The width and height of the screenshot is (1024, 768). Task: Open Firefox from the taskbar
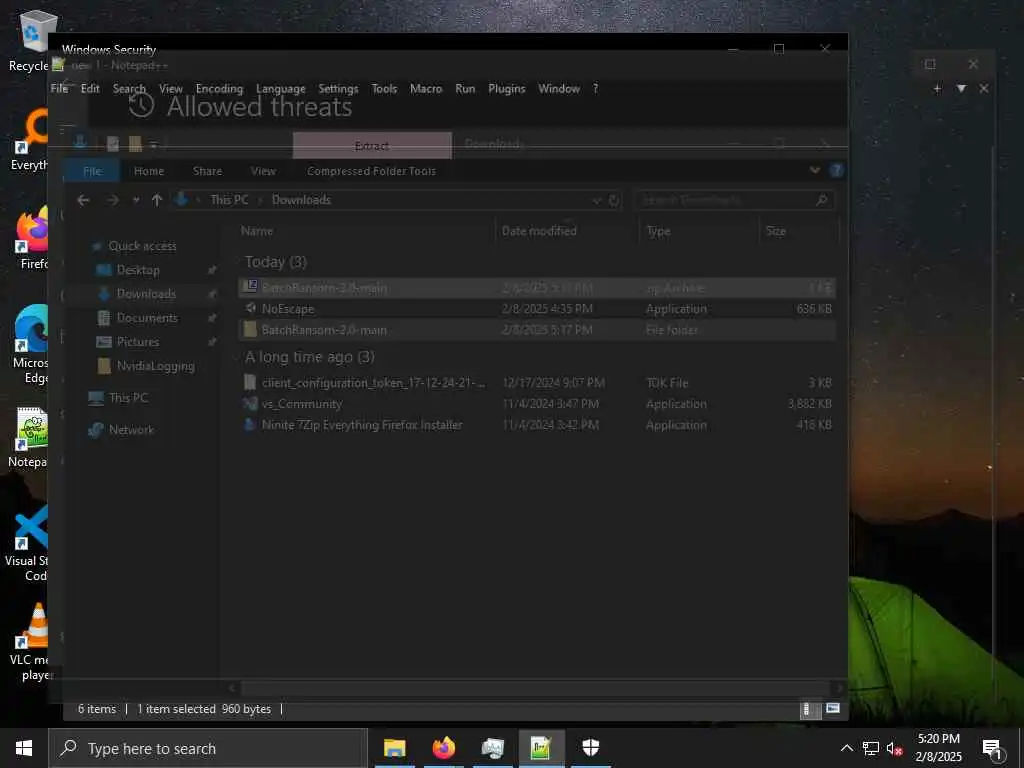443,748
